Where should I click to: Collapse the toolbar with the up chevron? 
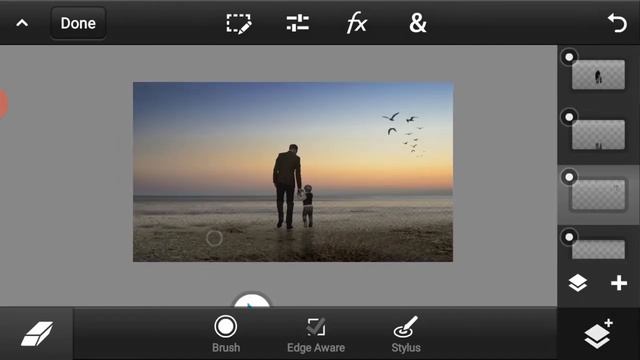(x=22, y=23)
